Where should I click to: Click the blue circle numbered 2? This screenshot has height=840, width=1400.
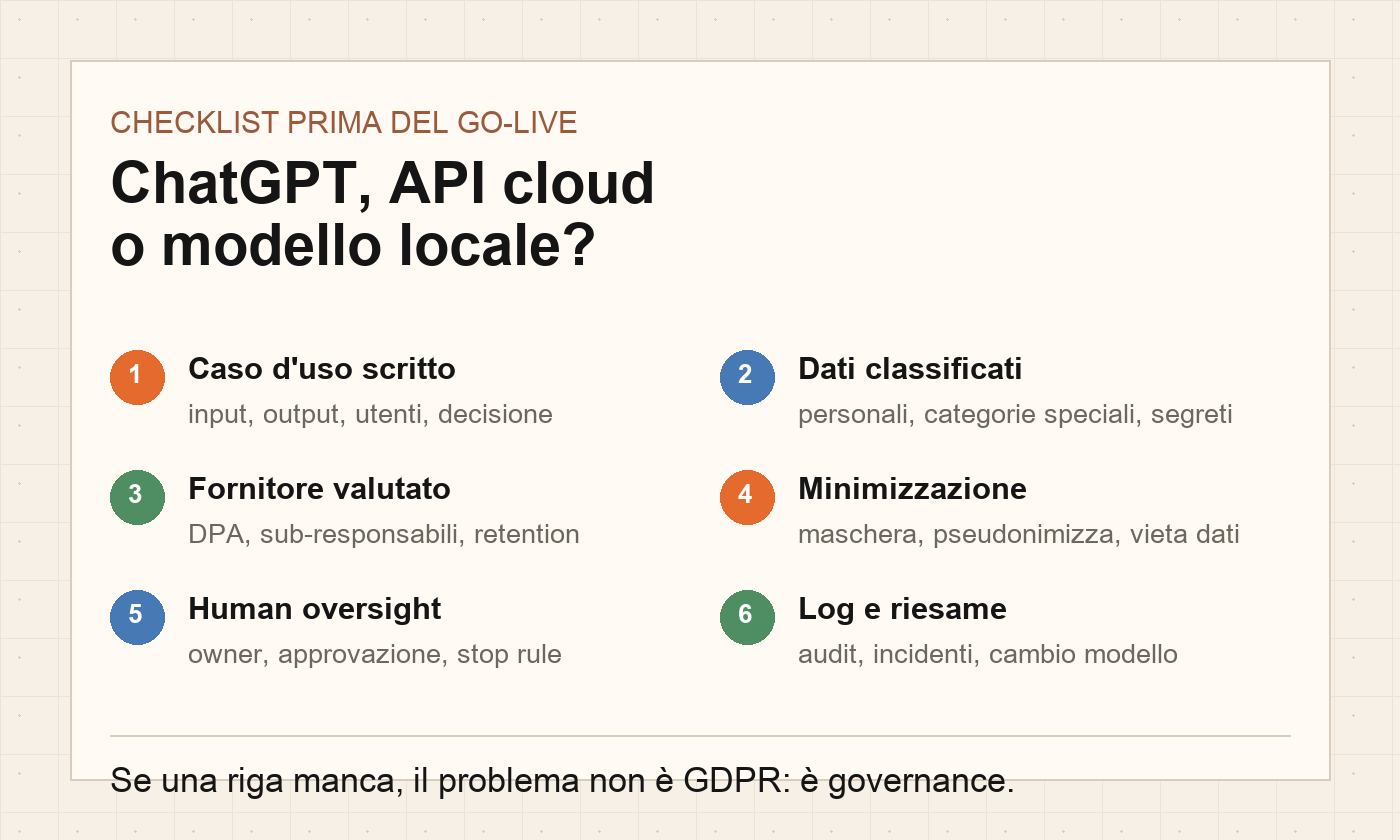point(747,377)
